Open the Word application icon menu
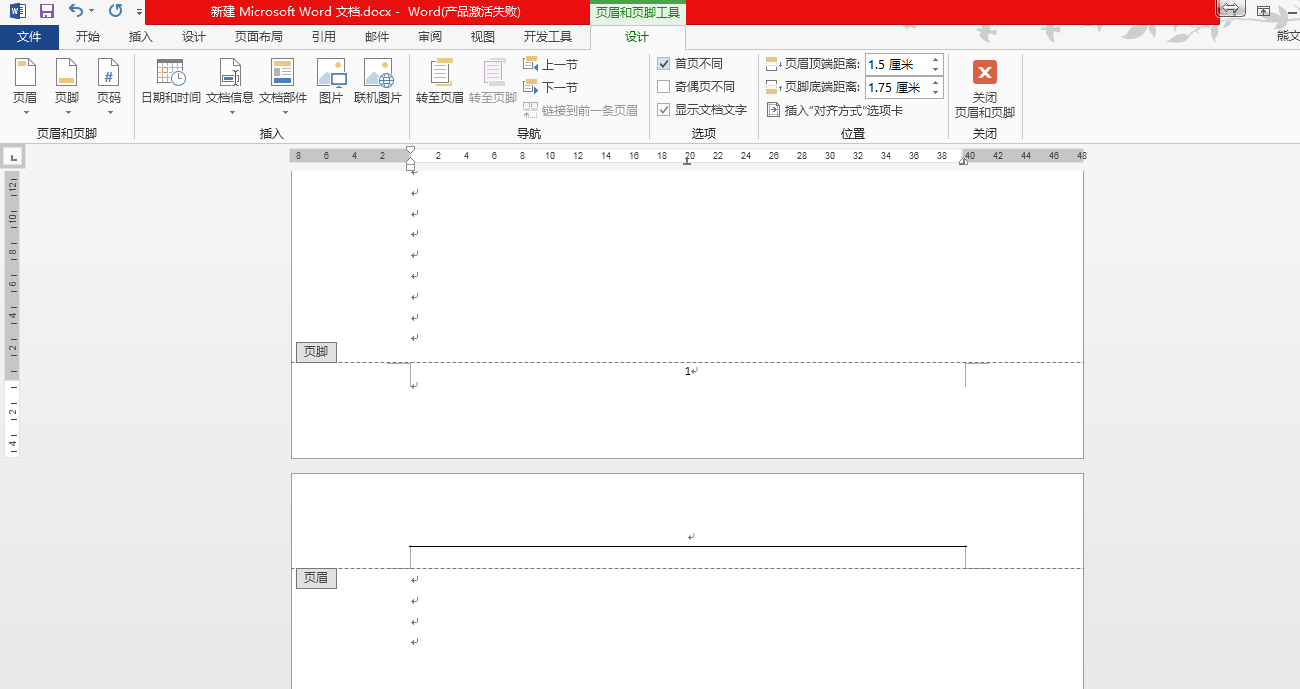1300x689 pixels. (x=18, y=11)
